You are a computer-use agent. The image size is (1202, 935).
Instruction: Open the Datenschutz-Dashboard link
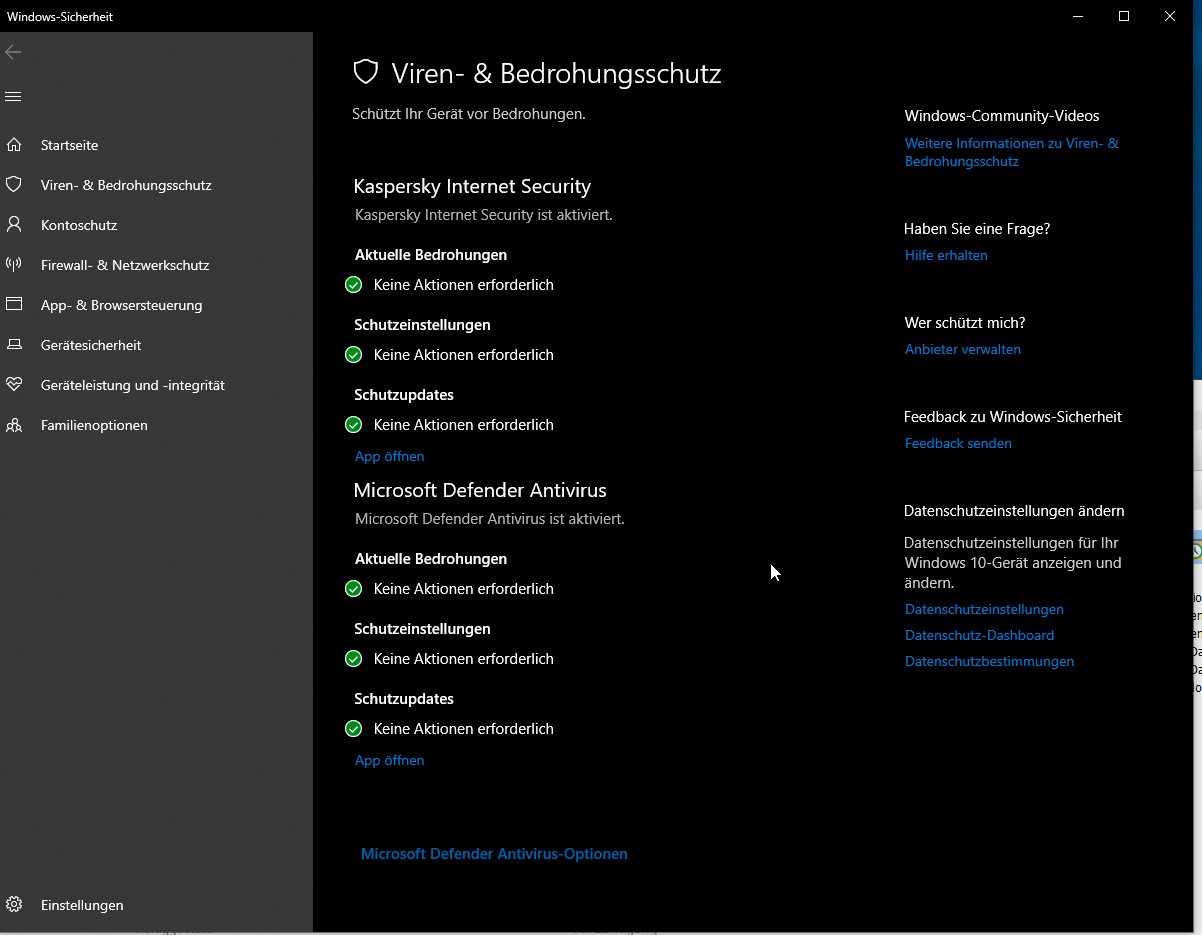979,635
